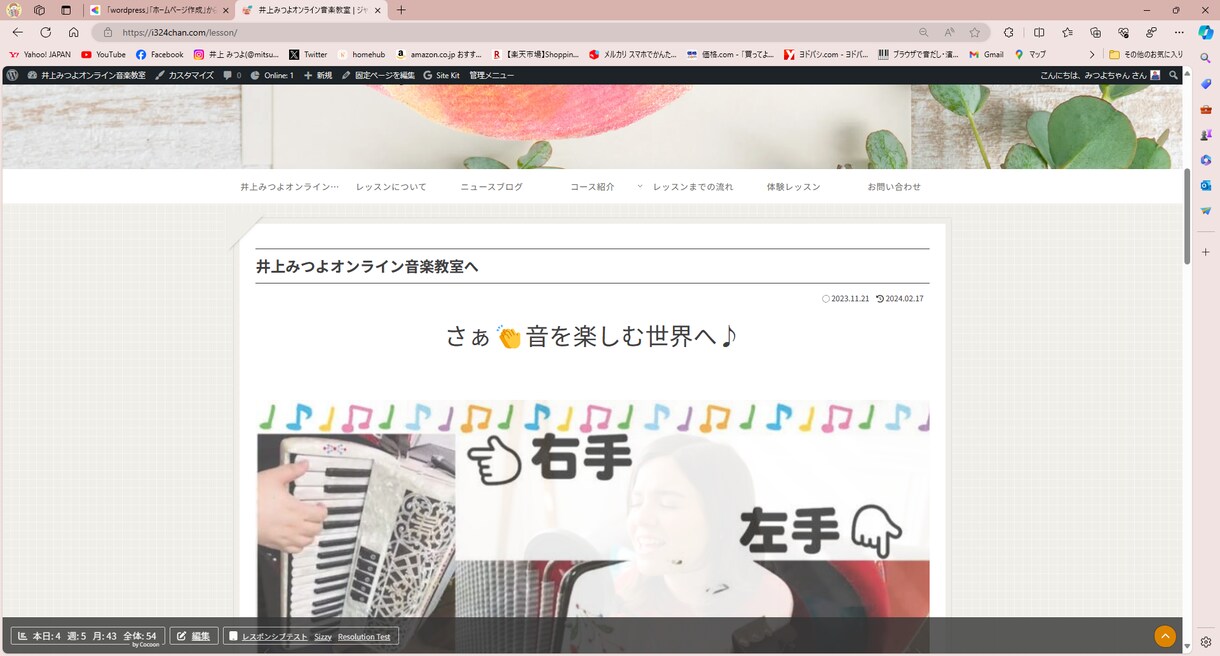
Task: Expand more bookmarks chevron
Action: 1092,54
